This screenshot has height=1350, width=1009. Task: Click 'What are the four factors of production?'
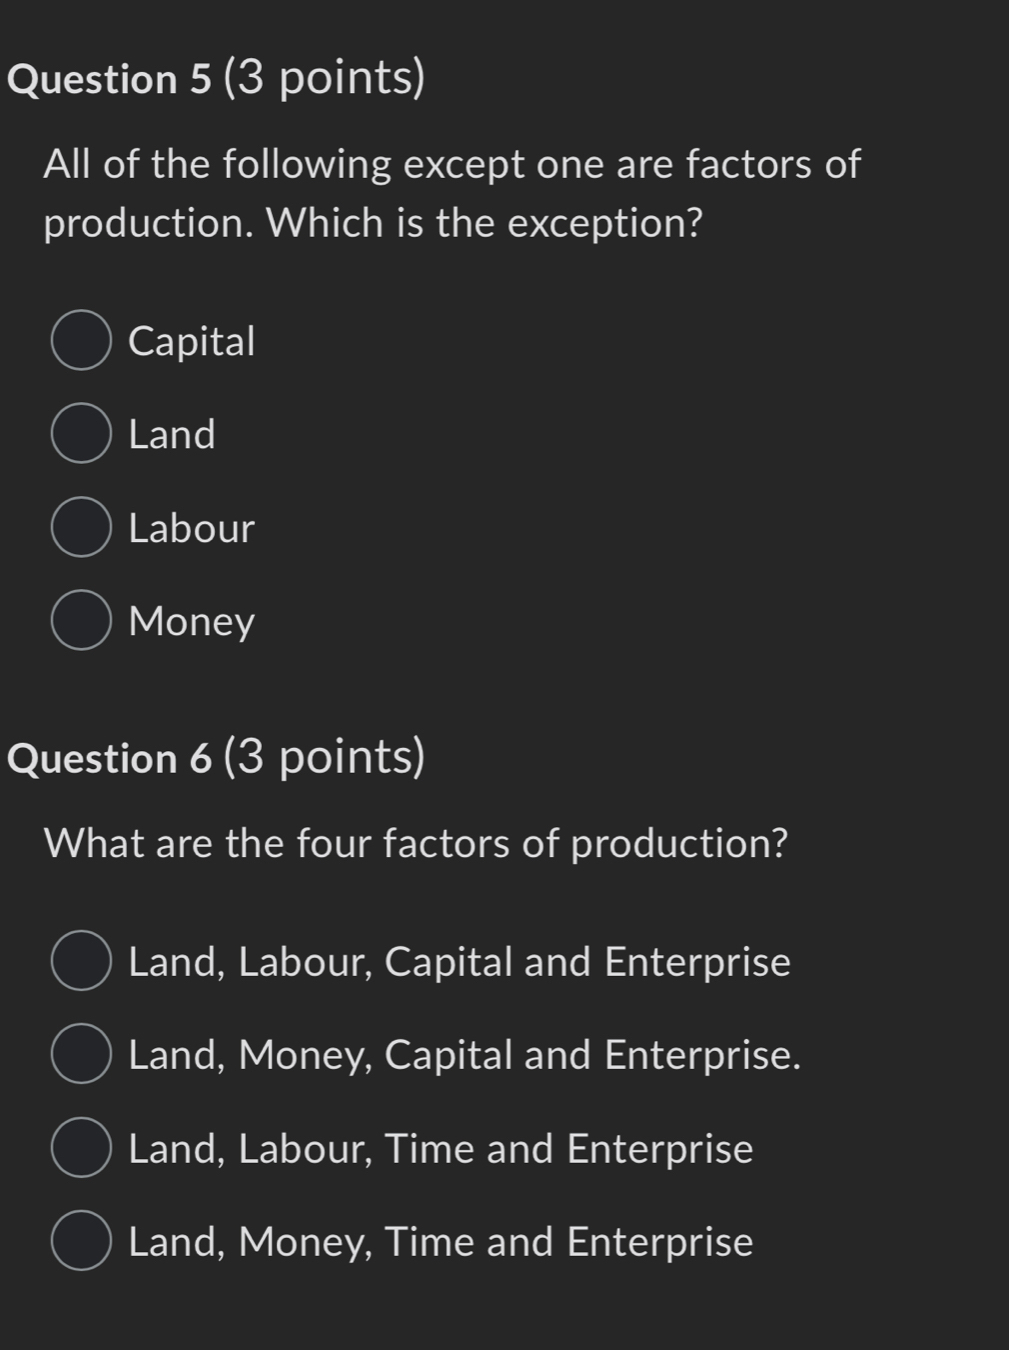point(418,842)
